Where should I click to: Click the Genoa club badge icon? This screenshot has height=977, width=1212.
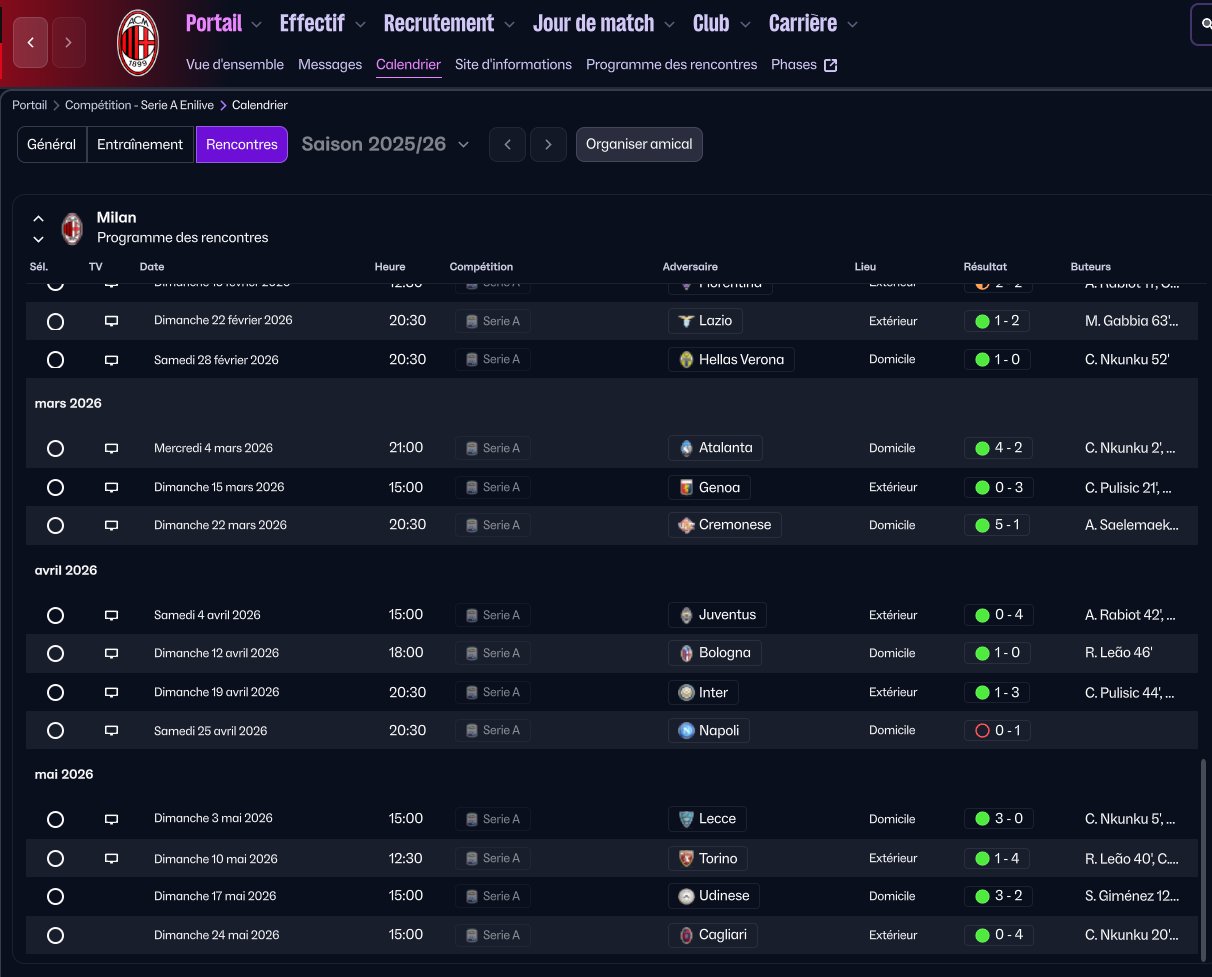point(686,487)
